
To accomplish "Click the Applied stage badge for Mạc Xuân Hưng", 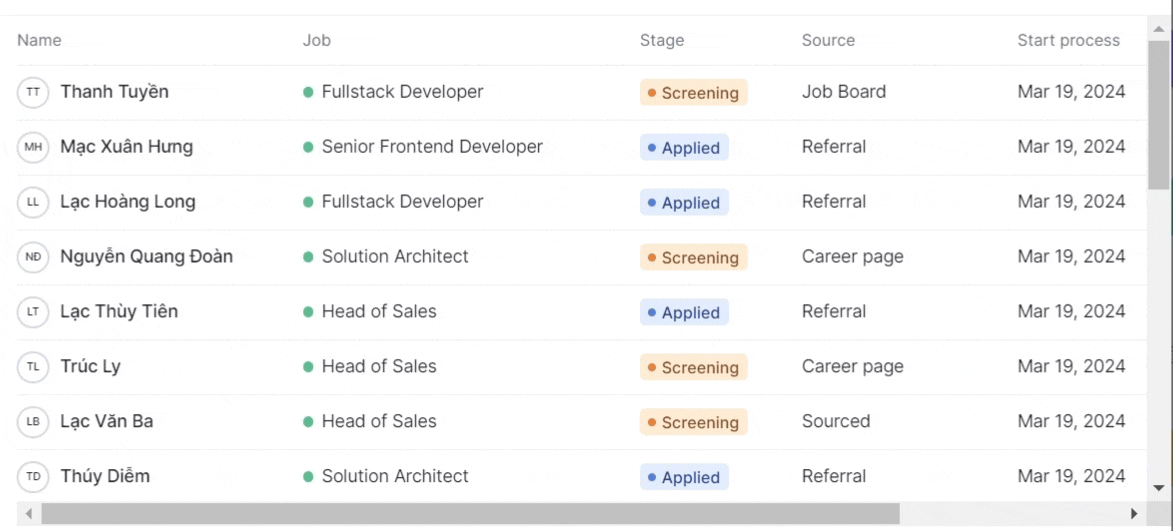I will [x=684, y=148].
